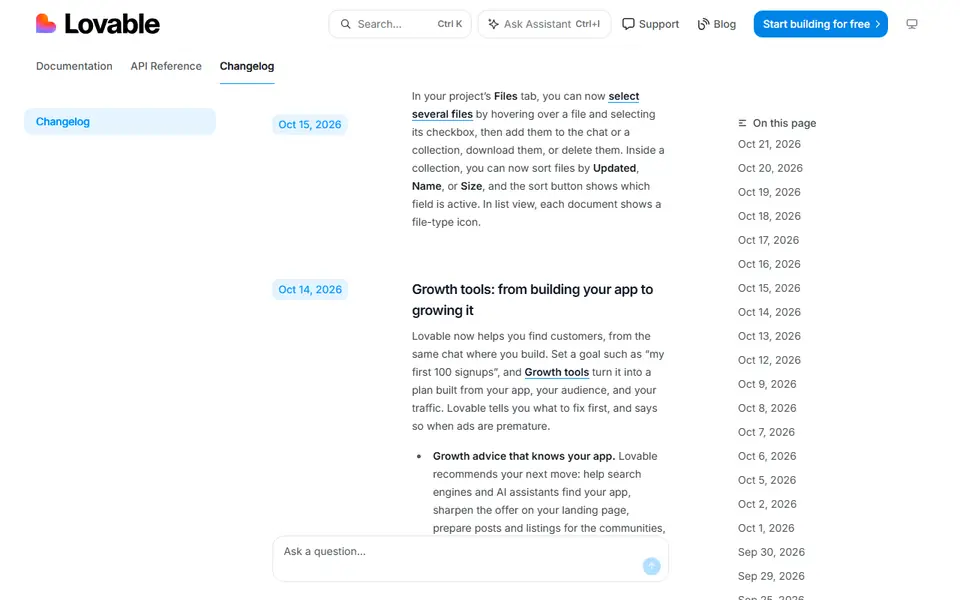960x600 pixels.
Task: Click the Growth tools heading
Action: click(x=533, y=300)
